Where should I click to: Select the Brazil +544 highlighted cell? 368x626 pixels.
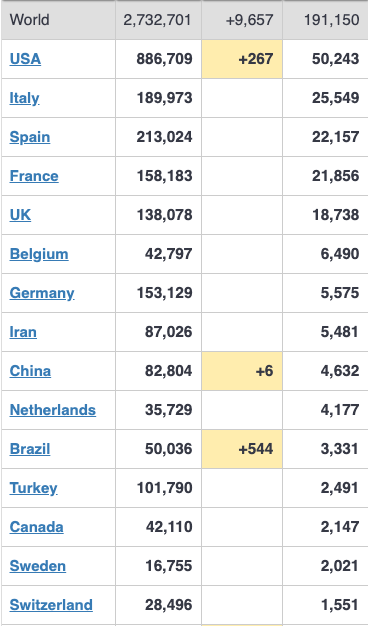pyautogui.click(x=242, y=449)
